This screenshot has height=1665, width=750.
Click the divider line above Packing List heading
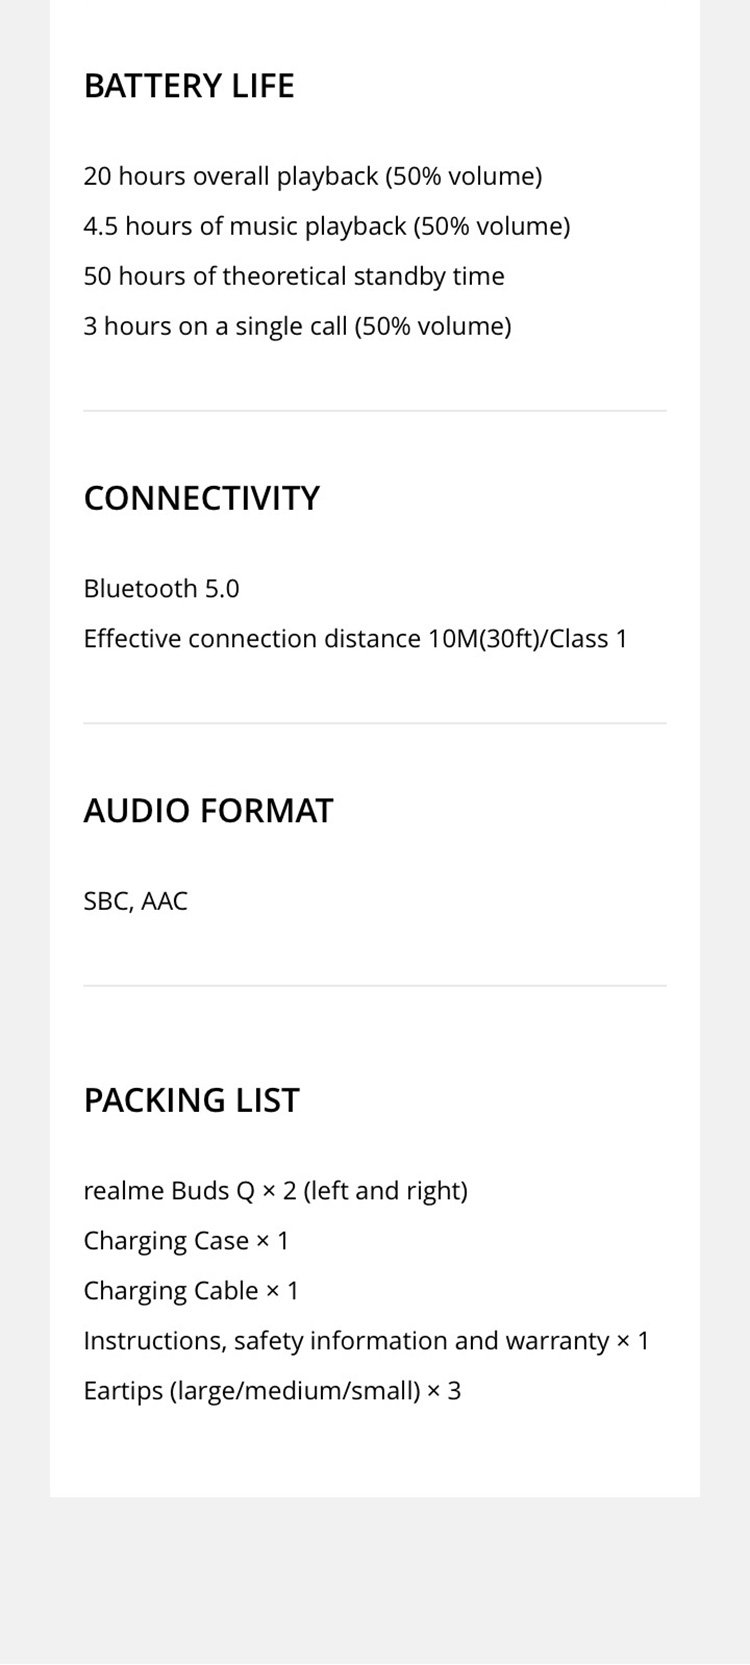[x=374, y=986]
